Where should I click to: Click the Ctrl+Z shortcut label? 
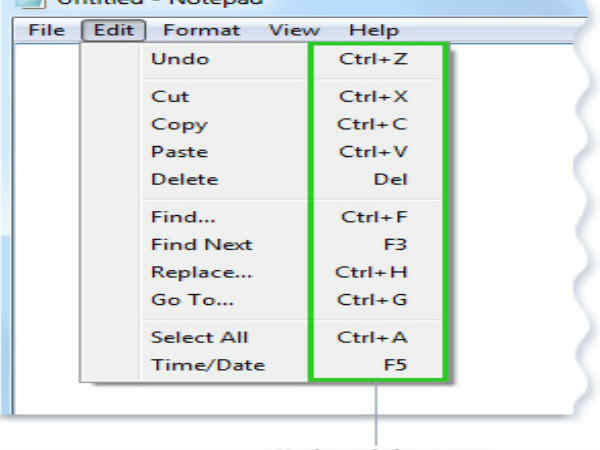pyautogui.click(x=373, y=59)
